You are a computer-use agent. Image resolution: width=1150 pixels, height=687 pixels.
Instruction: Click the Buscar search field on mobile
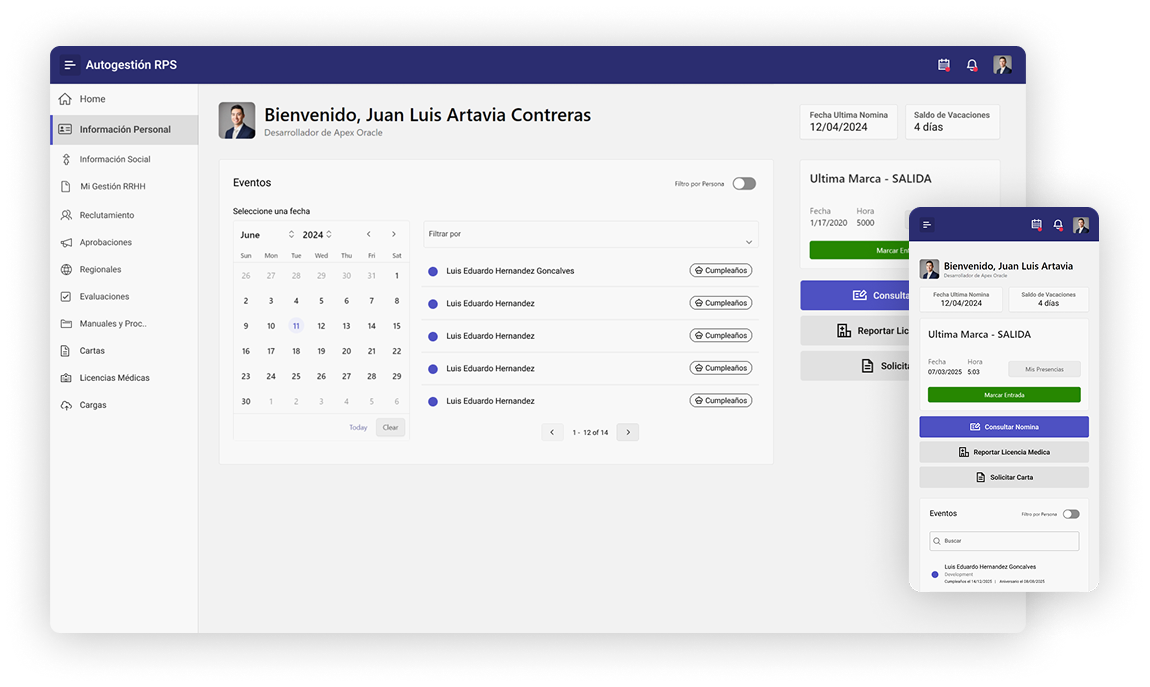coord(1004,541)
